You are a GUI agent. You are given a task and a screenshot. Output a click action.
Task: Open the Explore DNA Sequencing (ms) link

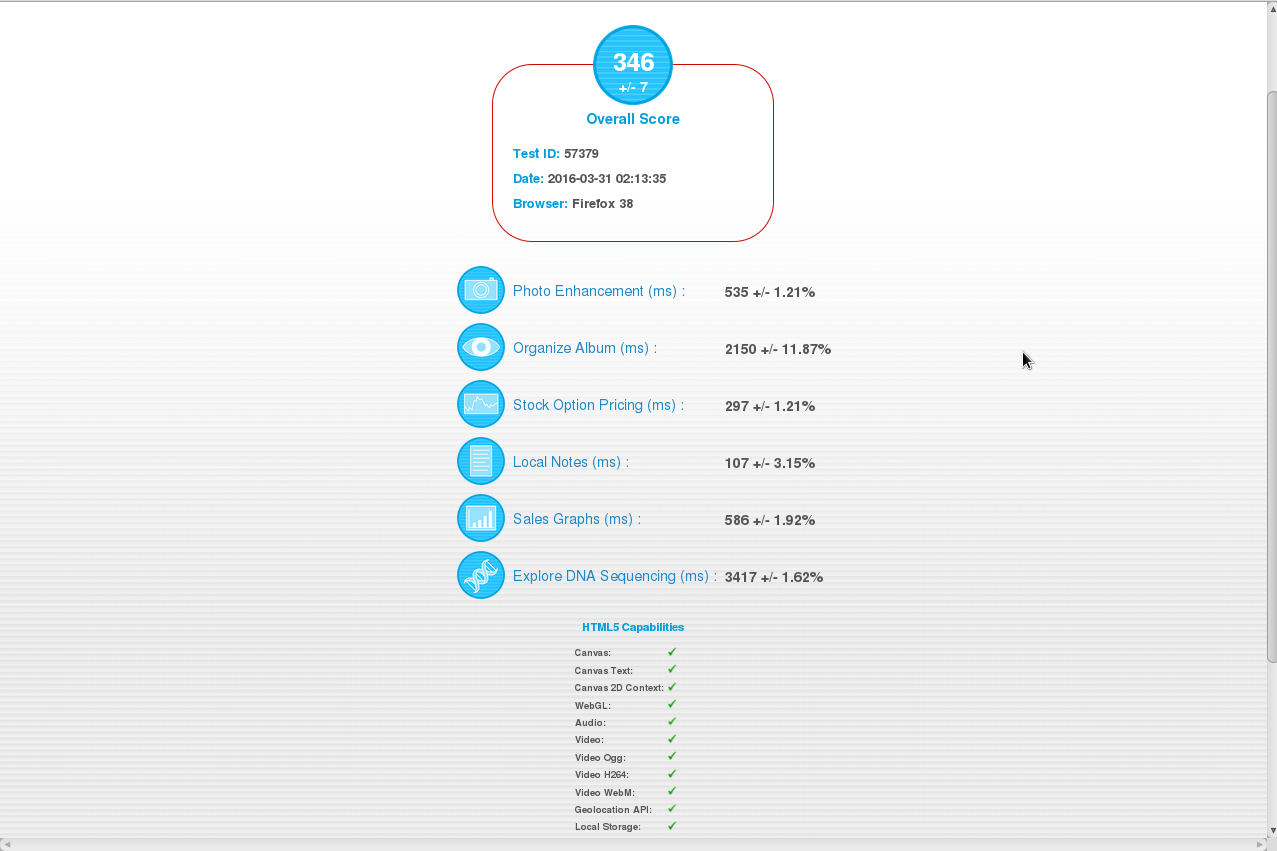coord(614,576)
